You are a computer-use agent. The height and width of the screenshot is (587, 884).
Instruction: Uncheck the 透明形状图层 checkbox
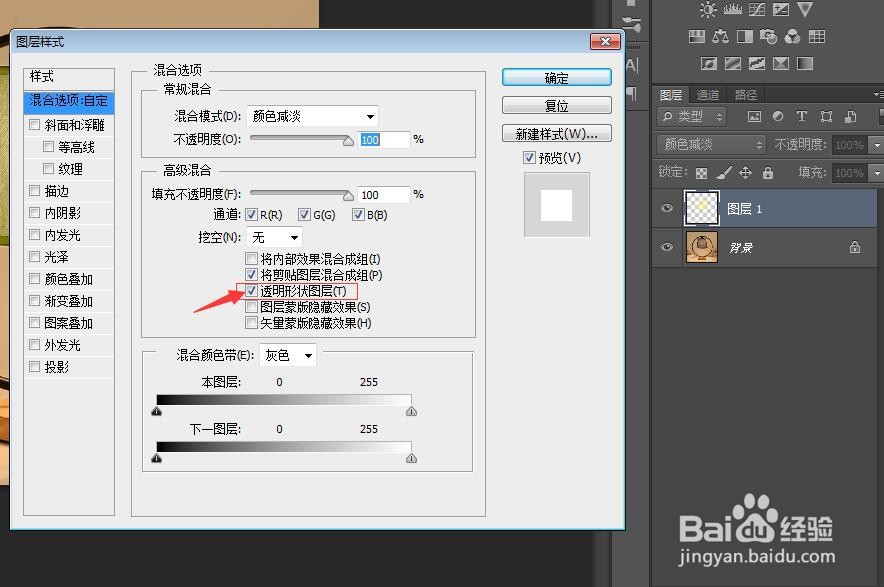click(x=251, y=291)
